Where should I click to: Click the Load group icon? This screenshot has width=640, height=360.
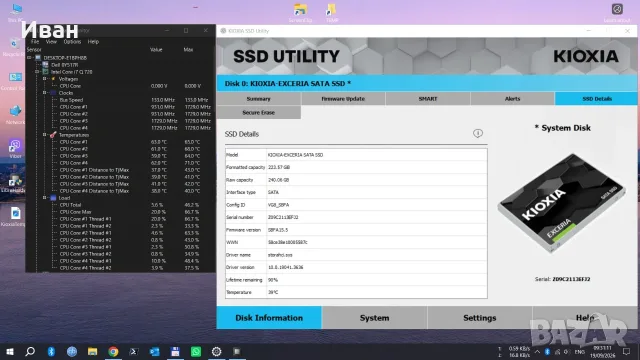pyautogui.click(x=53, y=198)
